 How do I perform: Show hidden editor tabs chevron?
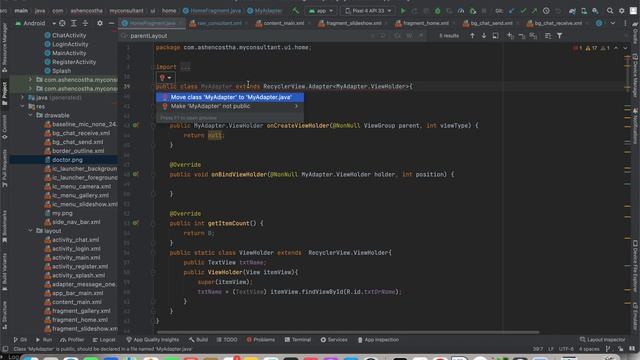point(612,23)
